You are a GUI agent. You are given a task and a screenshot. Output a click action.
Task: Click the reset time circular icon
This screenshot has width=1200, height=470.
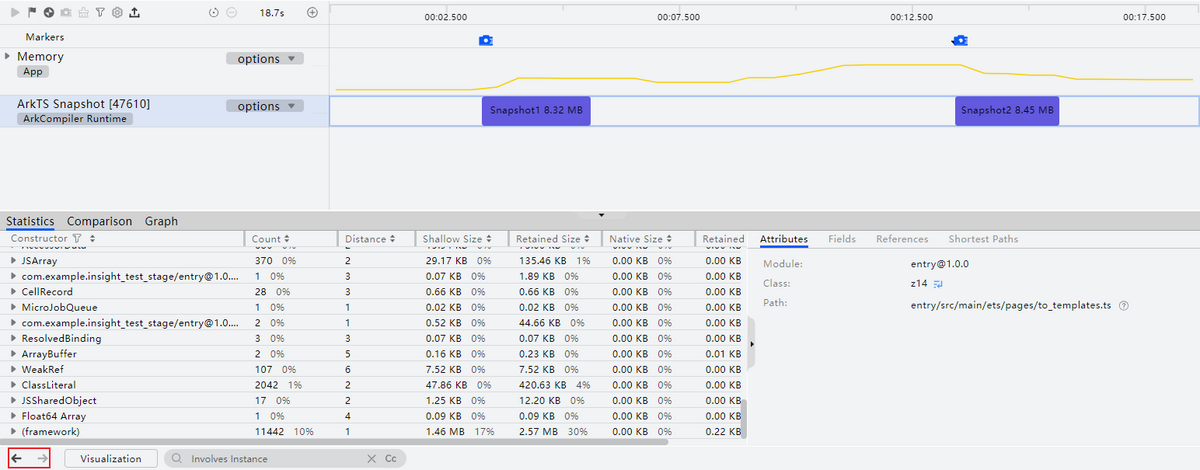click(x=214, y=13)
